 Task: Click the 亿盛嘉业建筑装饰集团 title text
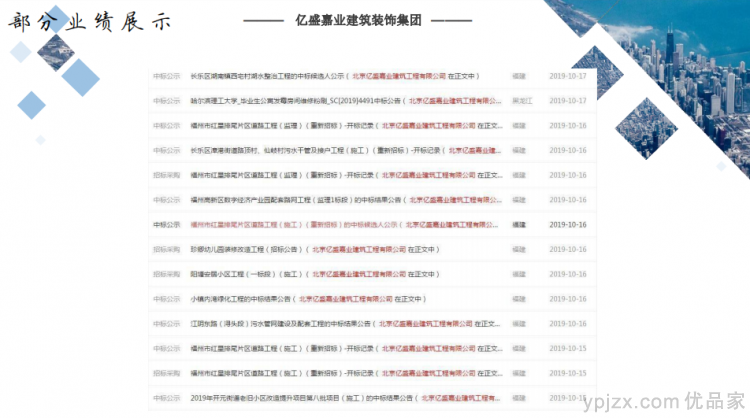pyautogui.click(x=358, y=21)
